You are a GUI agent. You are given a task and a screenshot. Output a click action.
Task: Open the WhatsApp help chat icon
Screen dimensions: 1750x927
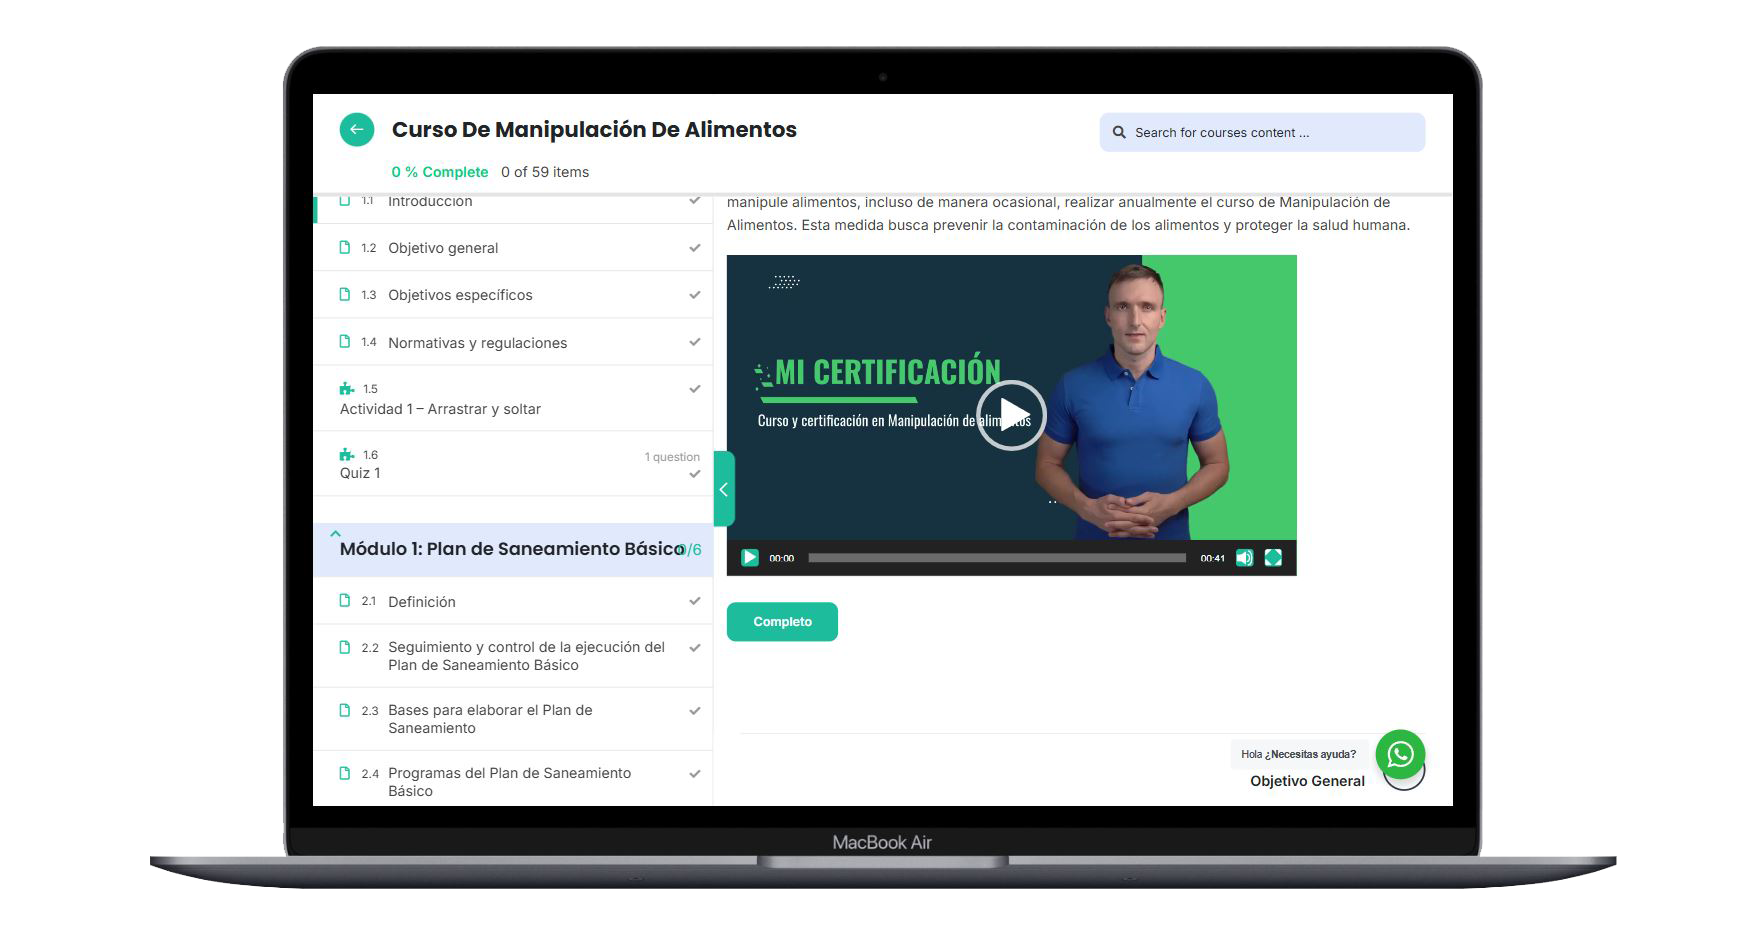(1399, 754)
